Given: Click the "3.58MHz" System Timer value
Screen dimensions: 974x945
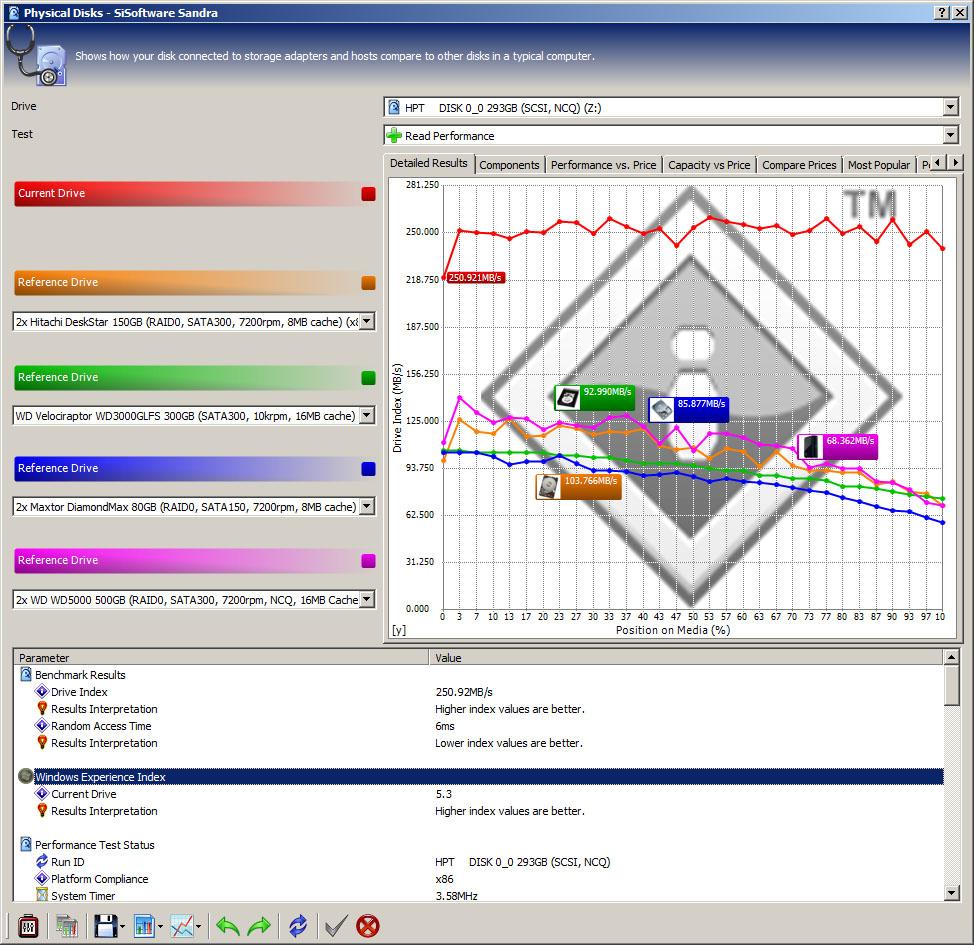Looking at the screenshot, I should pyautogui.click(x=457, y=896).
